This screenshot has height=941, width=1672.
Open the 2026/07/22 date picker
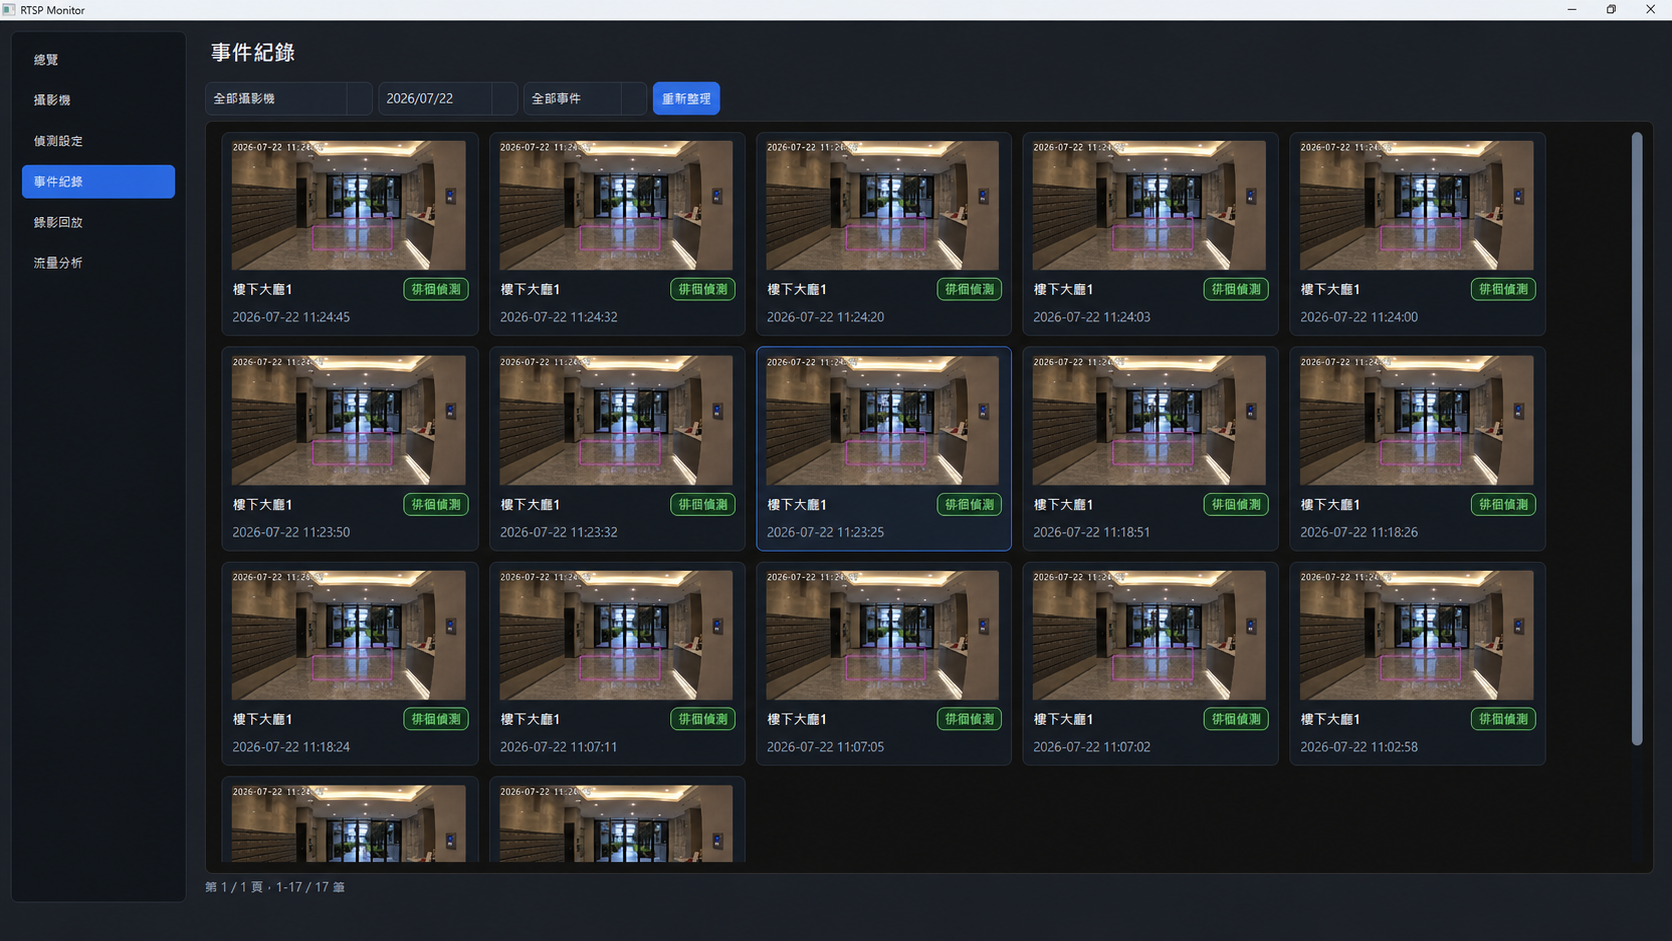click(x=448, y=99)
